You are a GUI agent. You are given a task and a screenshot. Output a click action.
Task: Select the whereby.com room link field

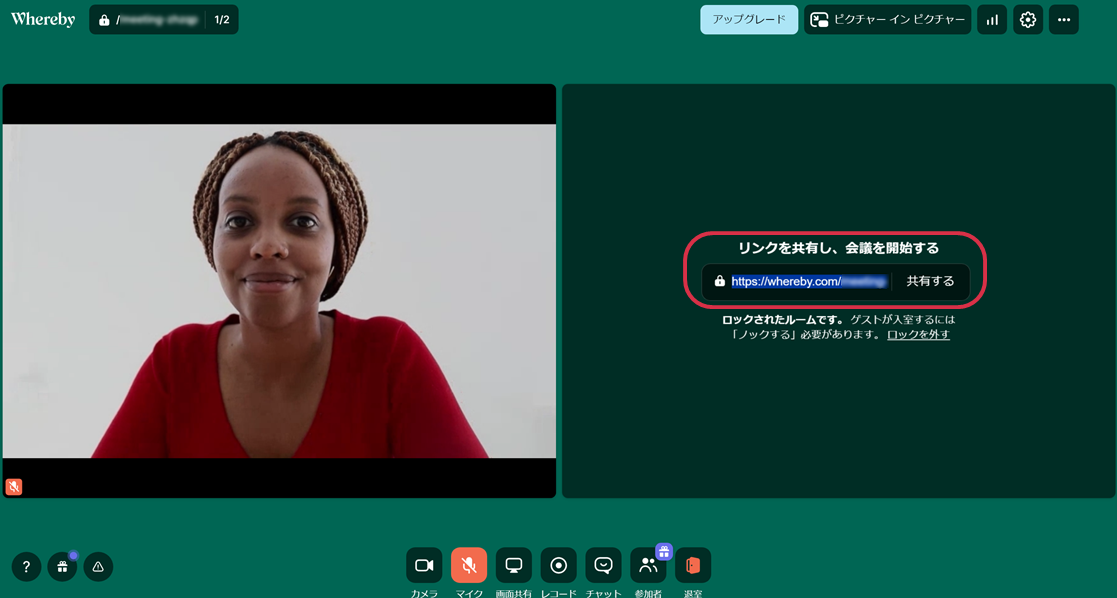(x=808, y=282)
